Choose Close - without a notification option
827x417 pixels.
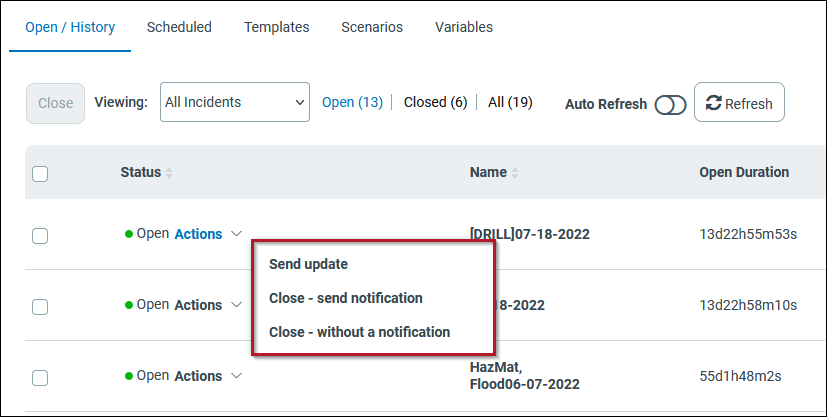click(x=360, y=332)
